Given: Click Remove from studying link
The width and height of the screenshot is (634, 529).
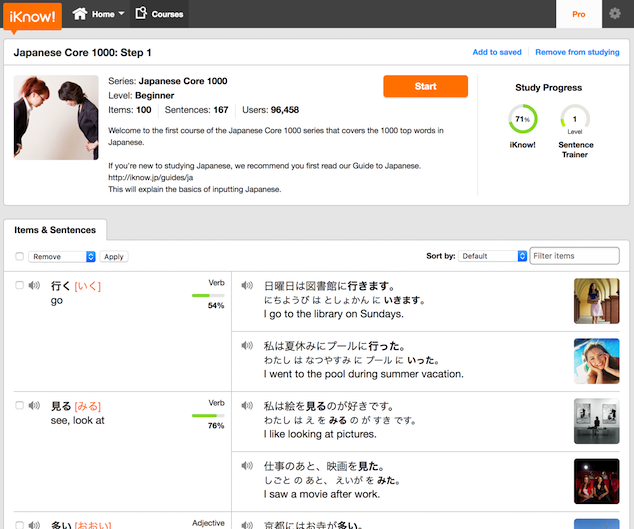Looking at the screenshot, I should coord(577,52).
